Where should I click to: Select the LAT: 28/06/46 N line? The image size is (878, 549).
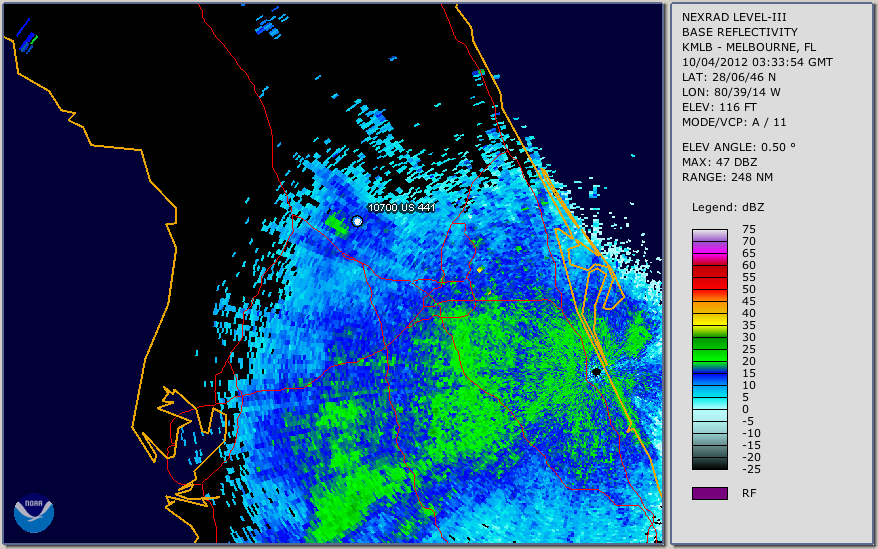[x=728, y=77]
